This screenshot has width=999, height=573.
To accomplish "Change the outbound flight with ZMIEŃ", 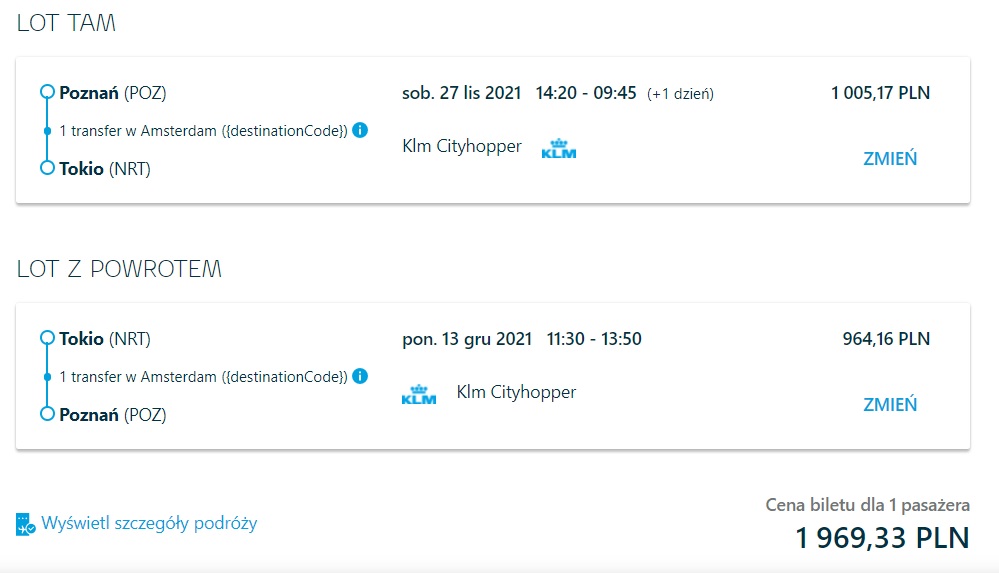I will coord(890,159).
